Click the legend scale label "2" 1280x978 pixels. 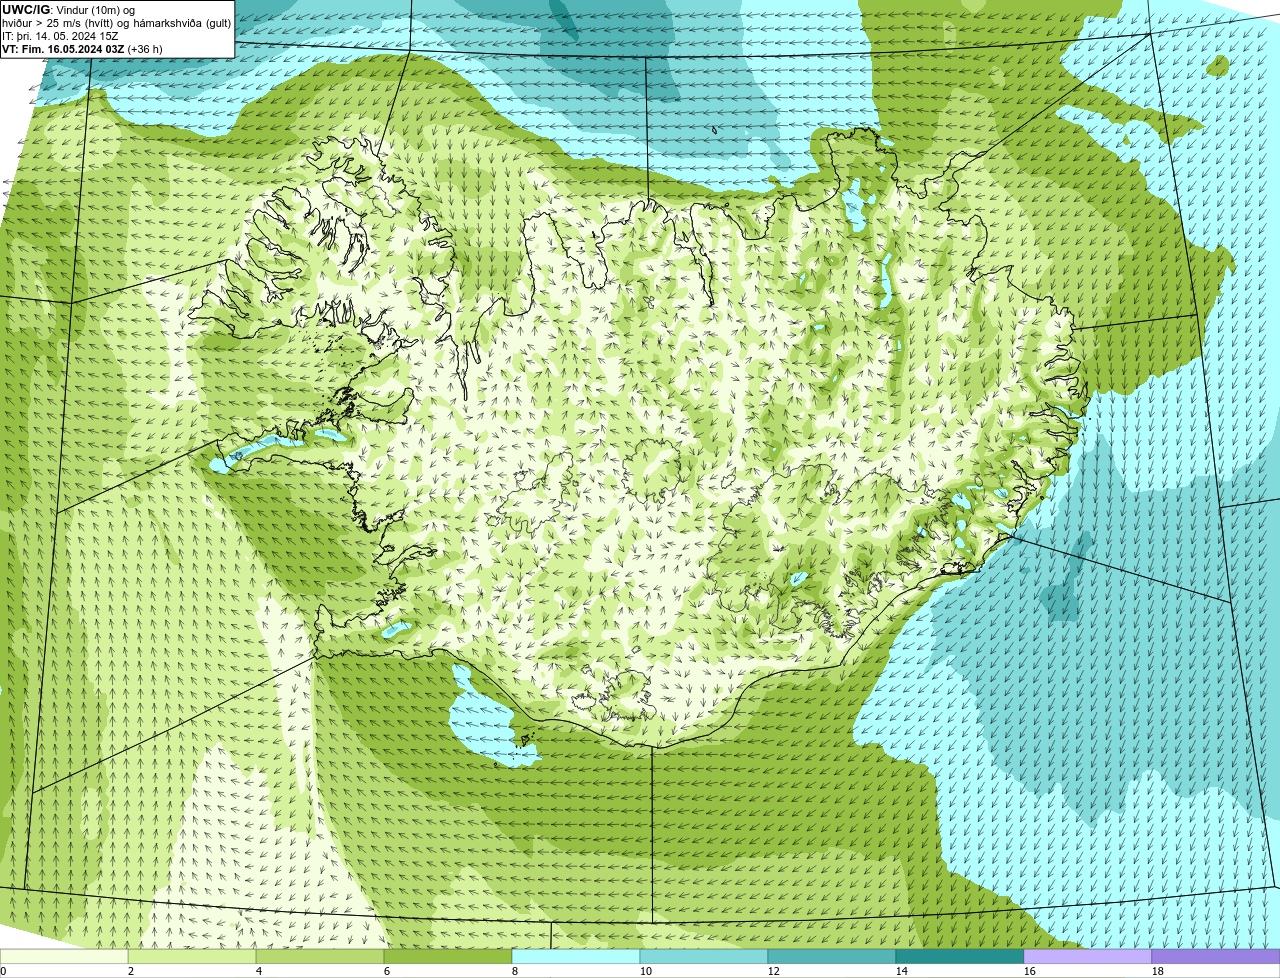click(131, 971)
